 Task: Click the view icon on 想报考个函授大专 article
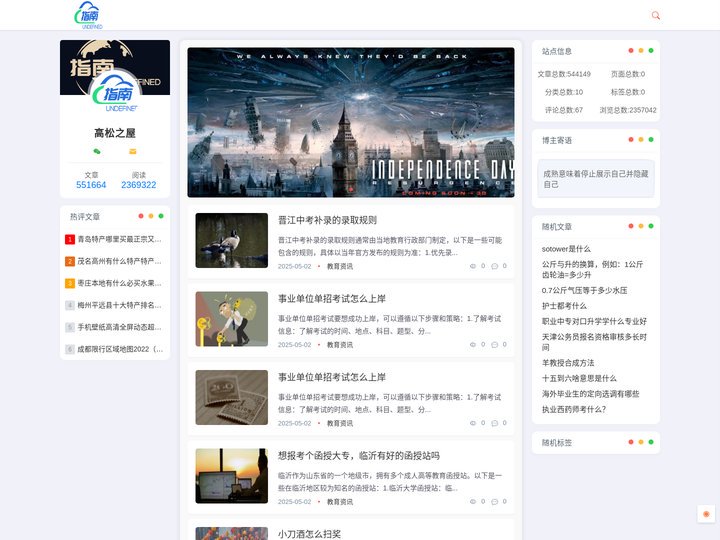click(472, 501)
